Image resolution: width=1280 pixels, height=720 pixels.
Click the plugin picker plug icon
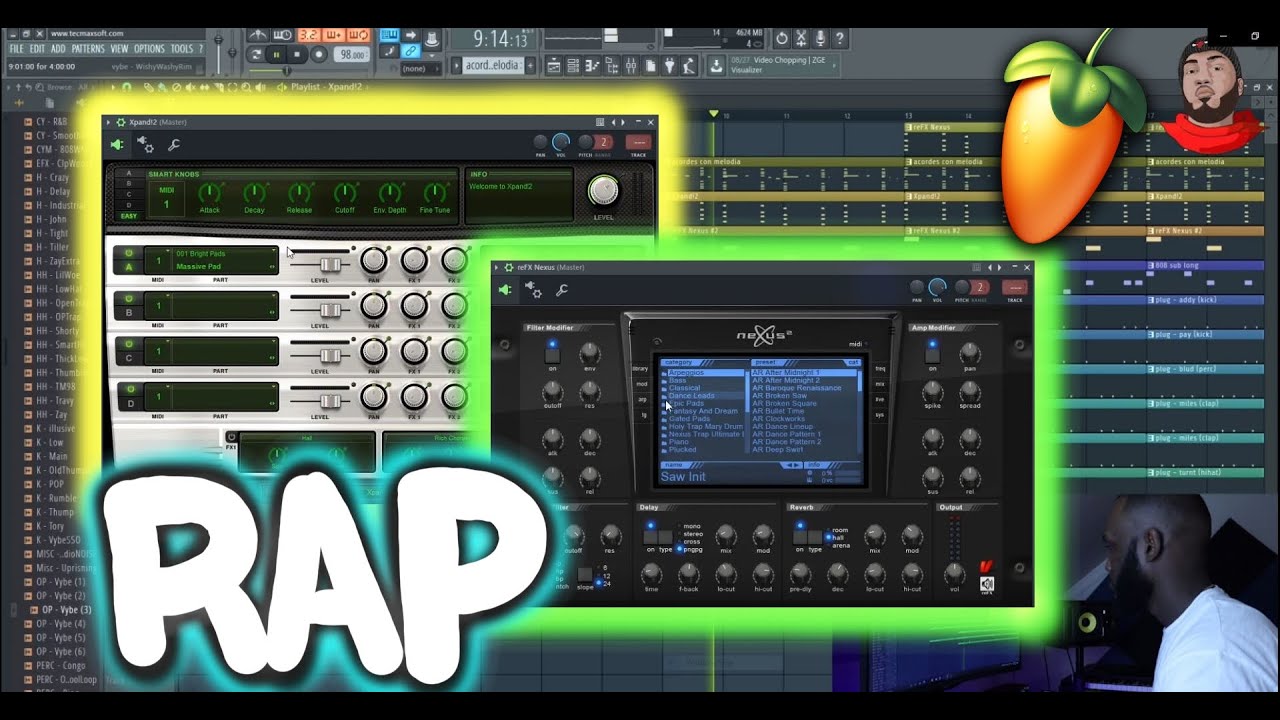coord(669,66)
